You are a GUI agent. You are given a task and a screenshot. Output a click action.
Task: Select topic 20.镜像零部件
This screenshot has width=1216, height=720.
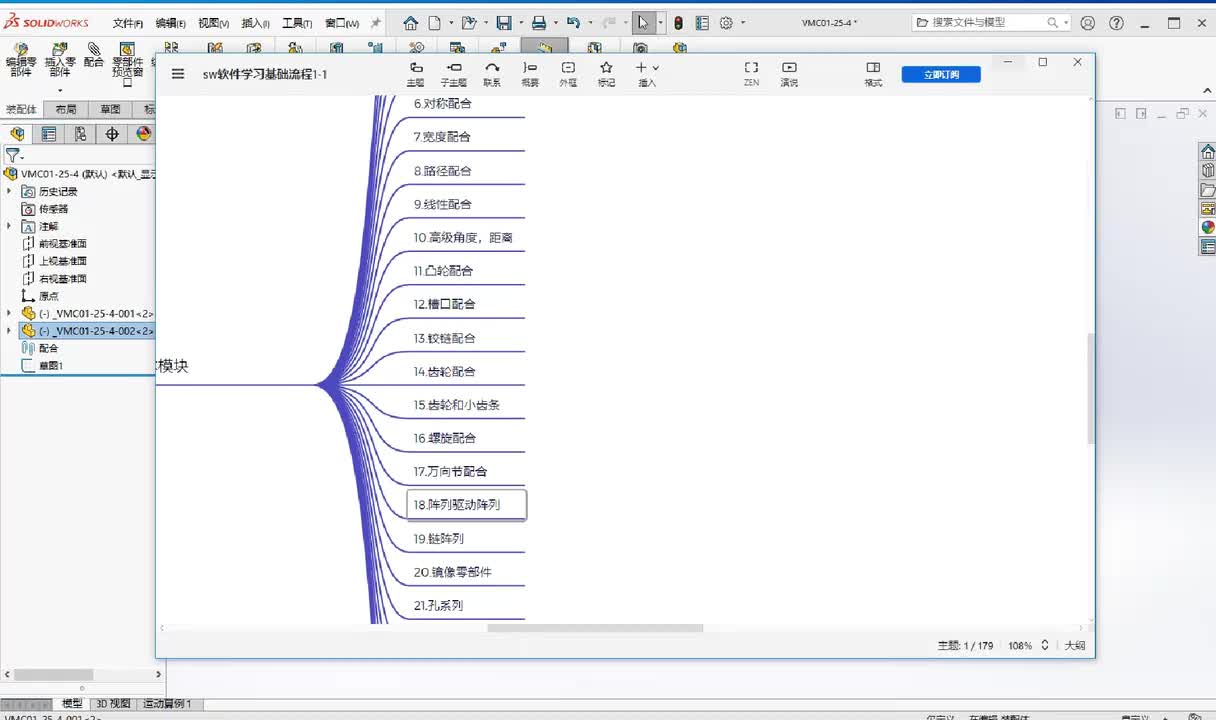453,572
